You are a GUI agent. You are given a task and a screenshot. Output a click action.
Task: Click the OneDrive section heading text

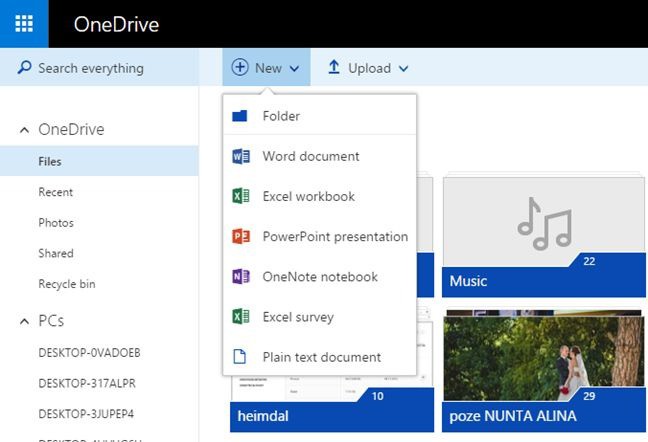pos(71,130)
